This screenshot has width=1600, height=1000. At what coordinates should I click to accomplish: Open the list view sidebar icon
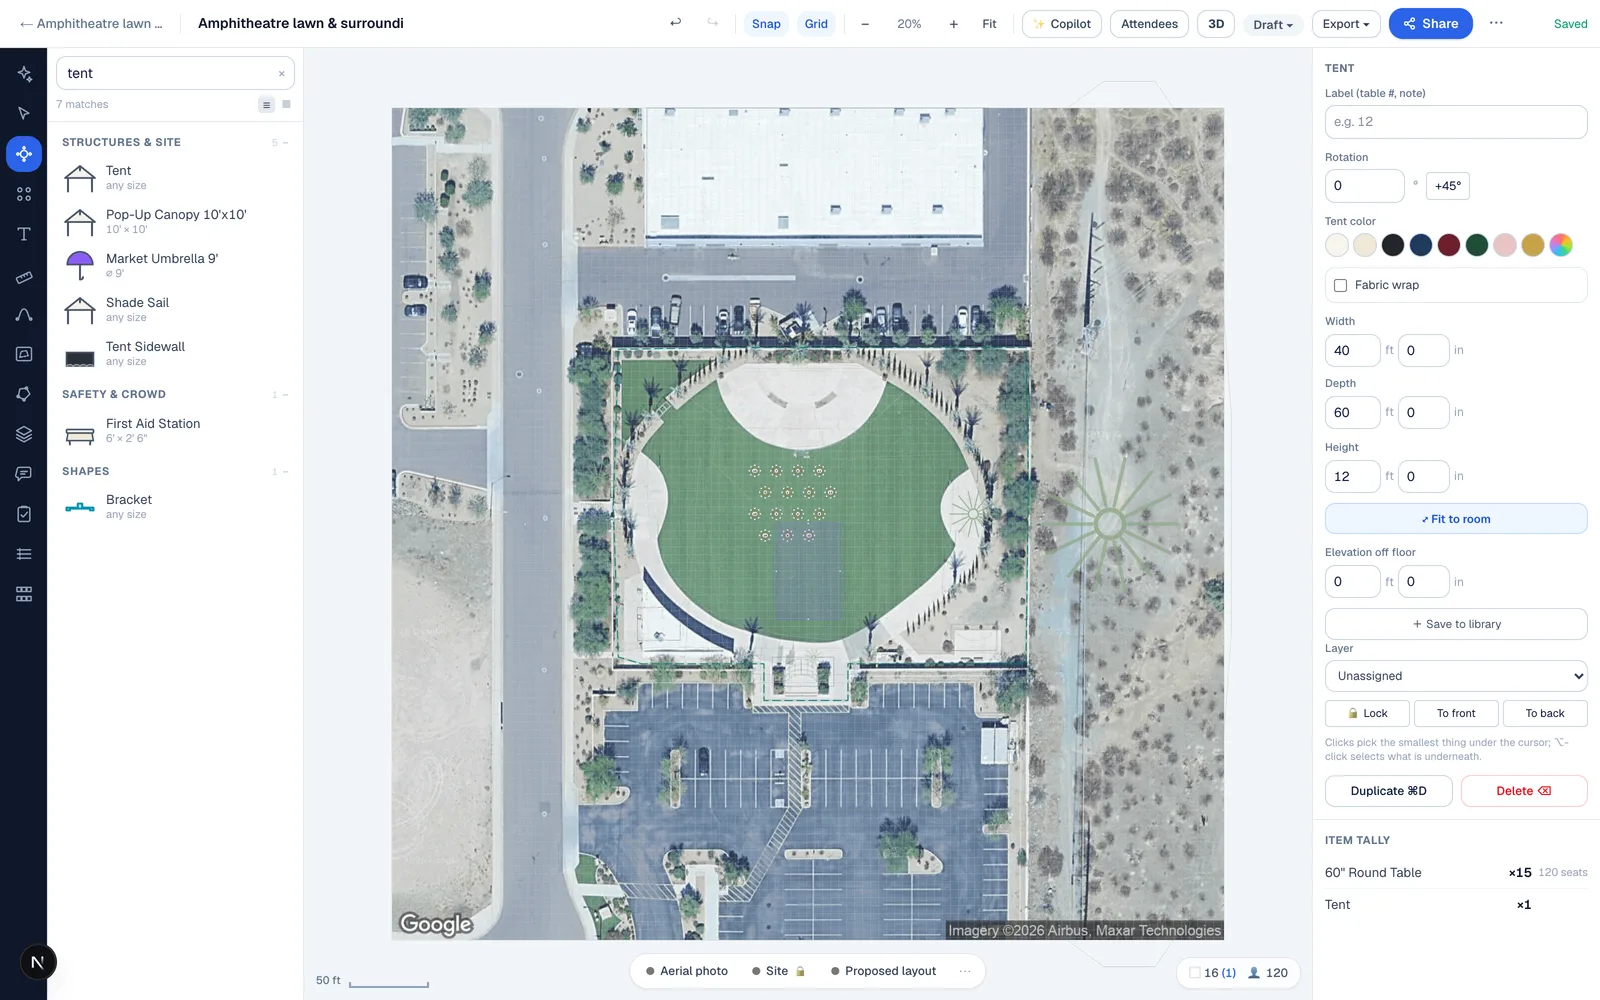click(x=24, y=554)
